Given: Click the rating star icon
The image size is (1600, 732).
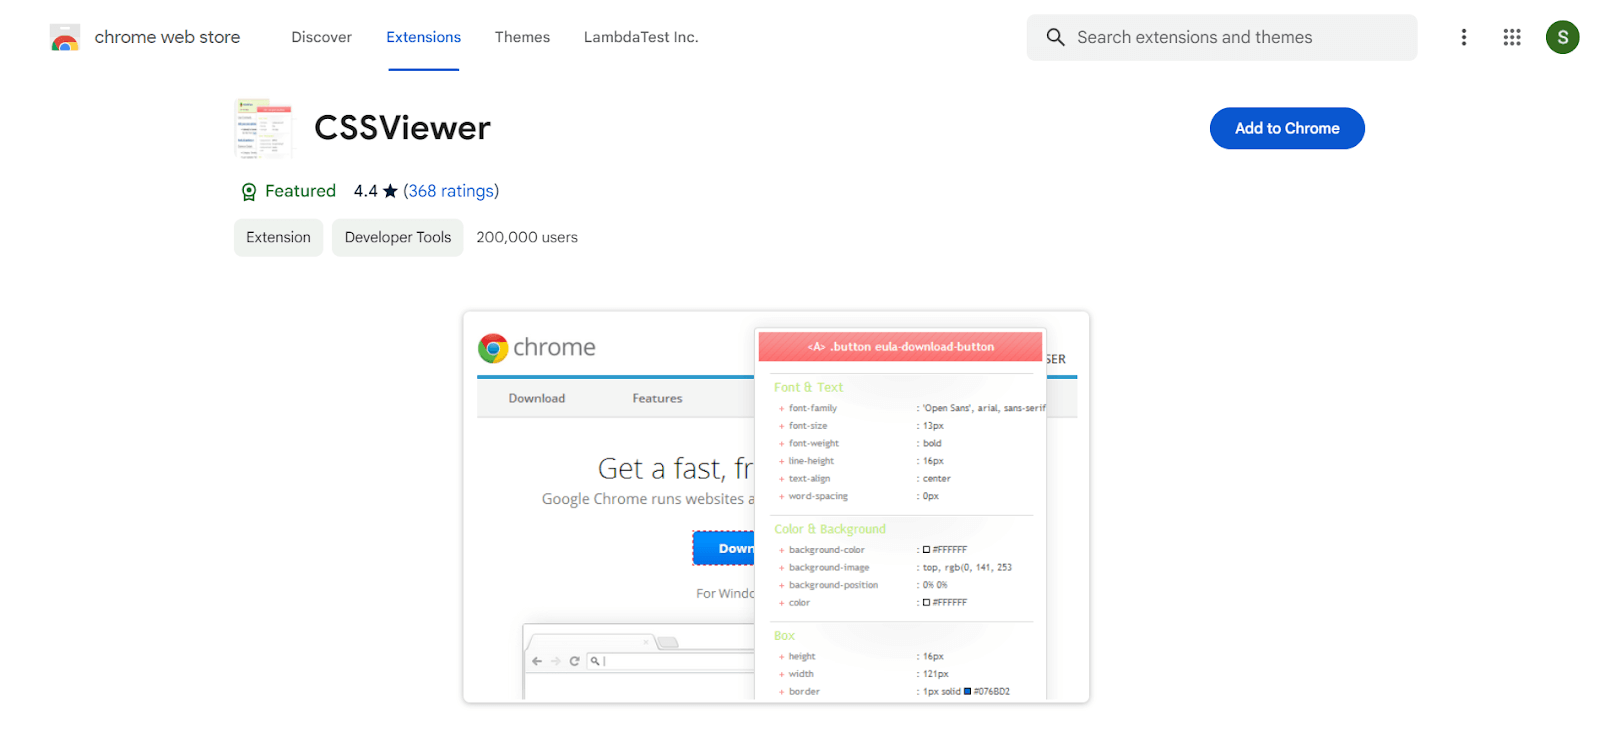Looking at the screenshot, I should point(390,191).
